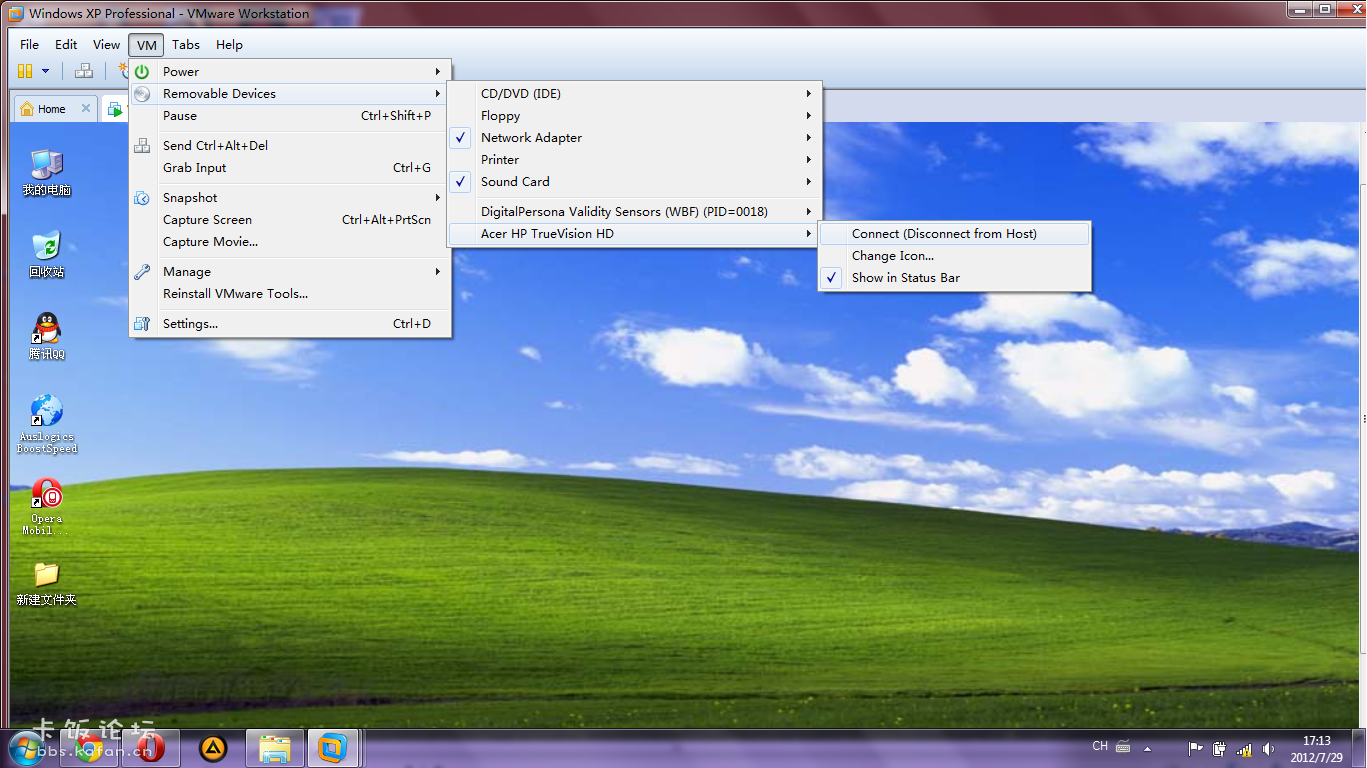Click the VMware Workstation taskbar button
This screenshot has width=1367, height=768.
[x=333, y=748]
